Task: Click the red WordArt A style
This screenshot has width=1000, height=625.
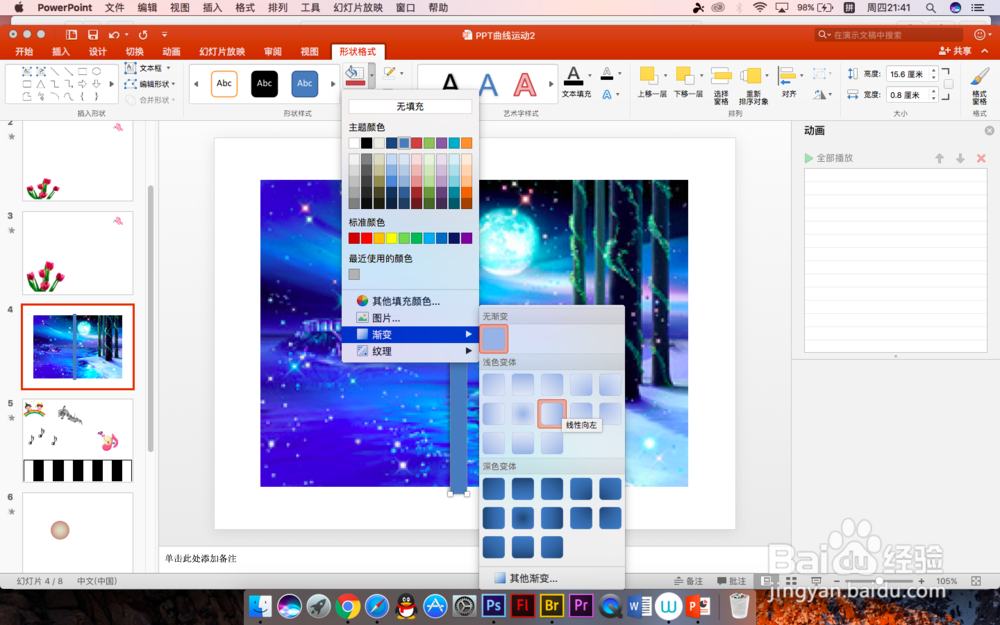Action: 525,84
